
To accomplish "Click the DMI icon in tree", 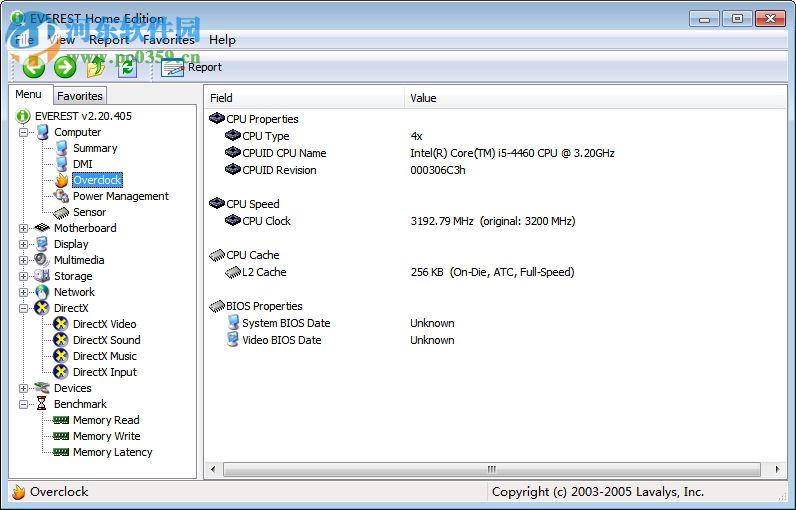I will pos(61,164).
